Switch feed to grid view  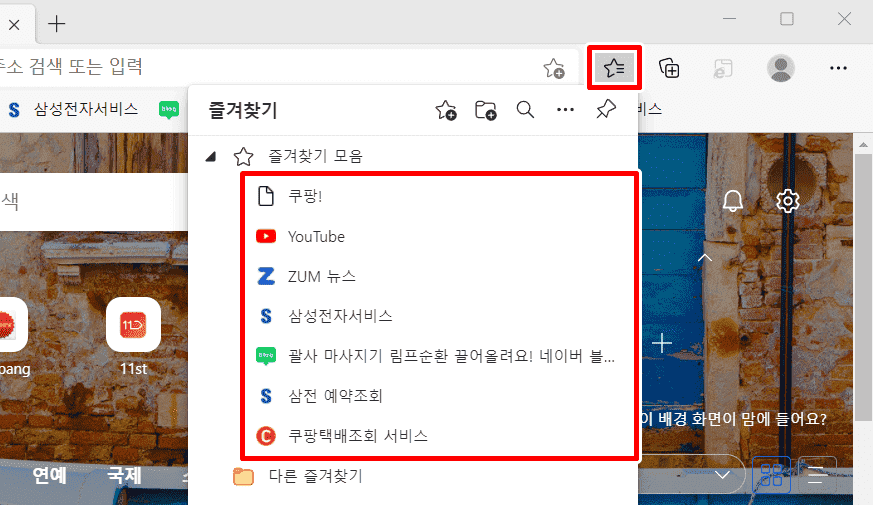[772, 475]
